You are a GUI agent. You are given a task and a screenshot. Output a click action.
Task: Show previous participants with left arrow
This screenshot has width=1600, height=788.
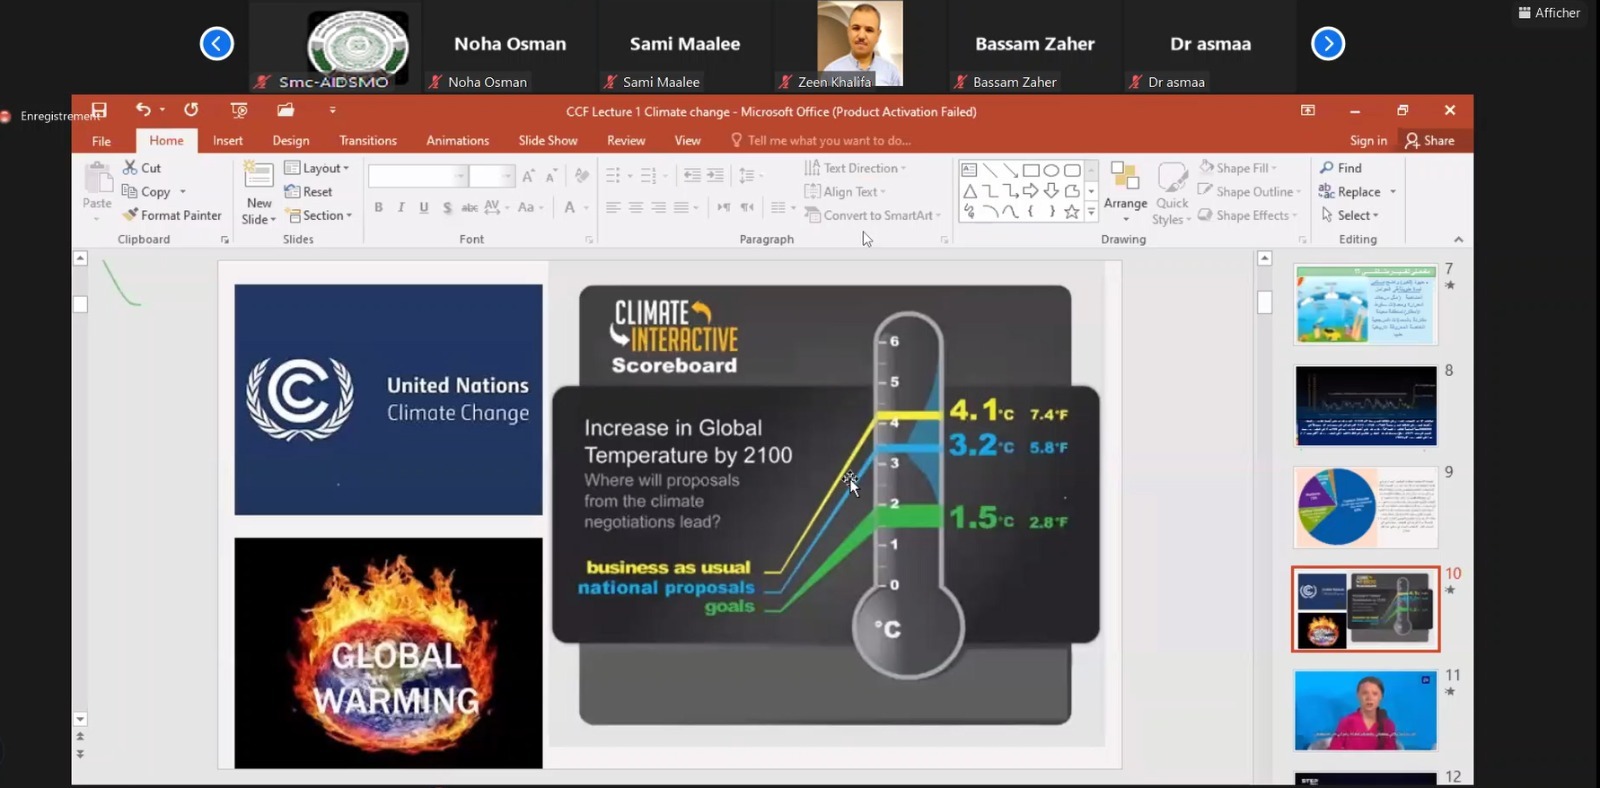(217, 43)
